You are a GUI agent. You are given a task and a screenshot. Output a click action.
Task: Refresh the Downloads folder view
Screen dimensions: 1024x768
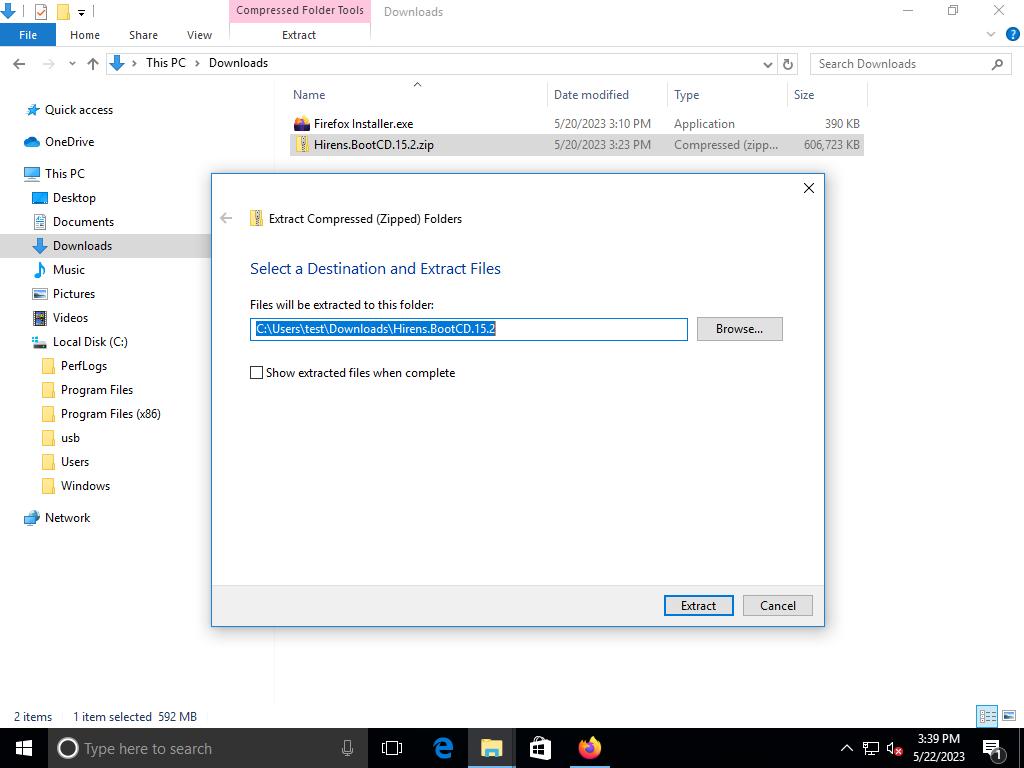[788, 64]
